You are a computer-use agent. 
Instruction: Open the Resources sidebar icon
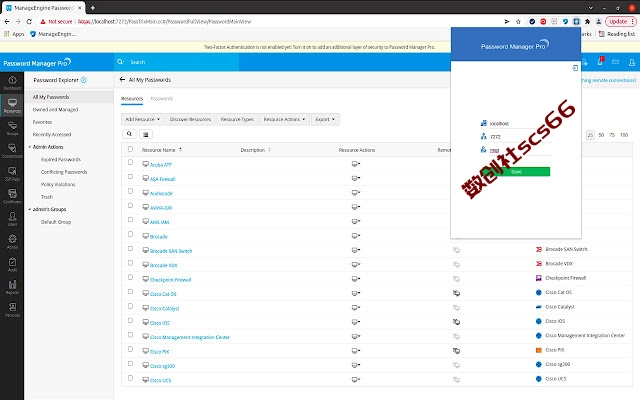[12, 105]
